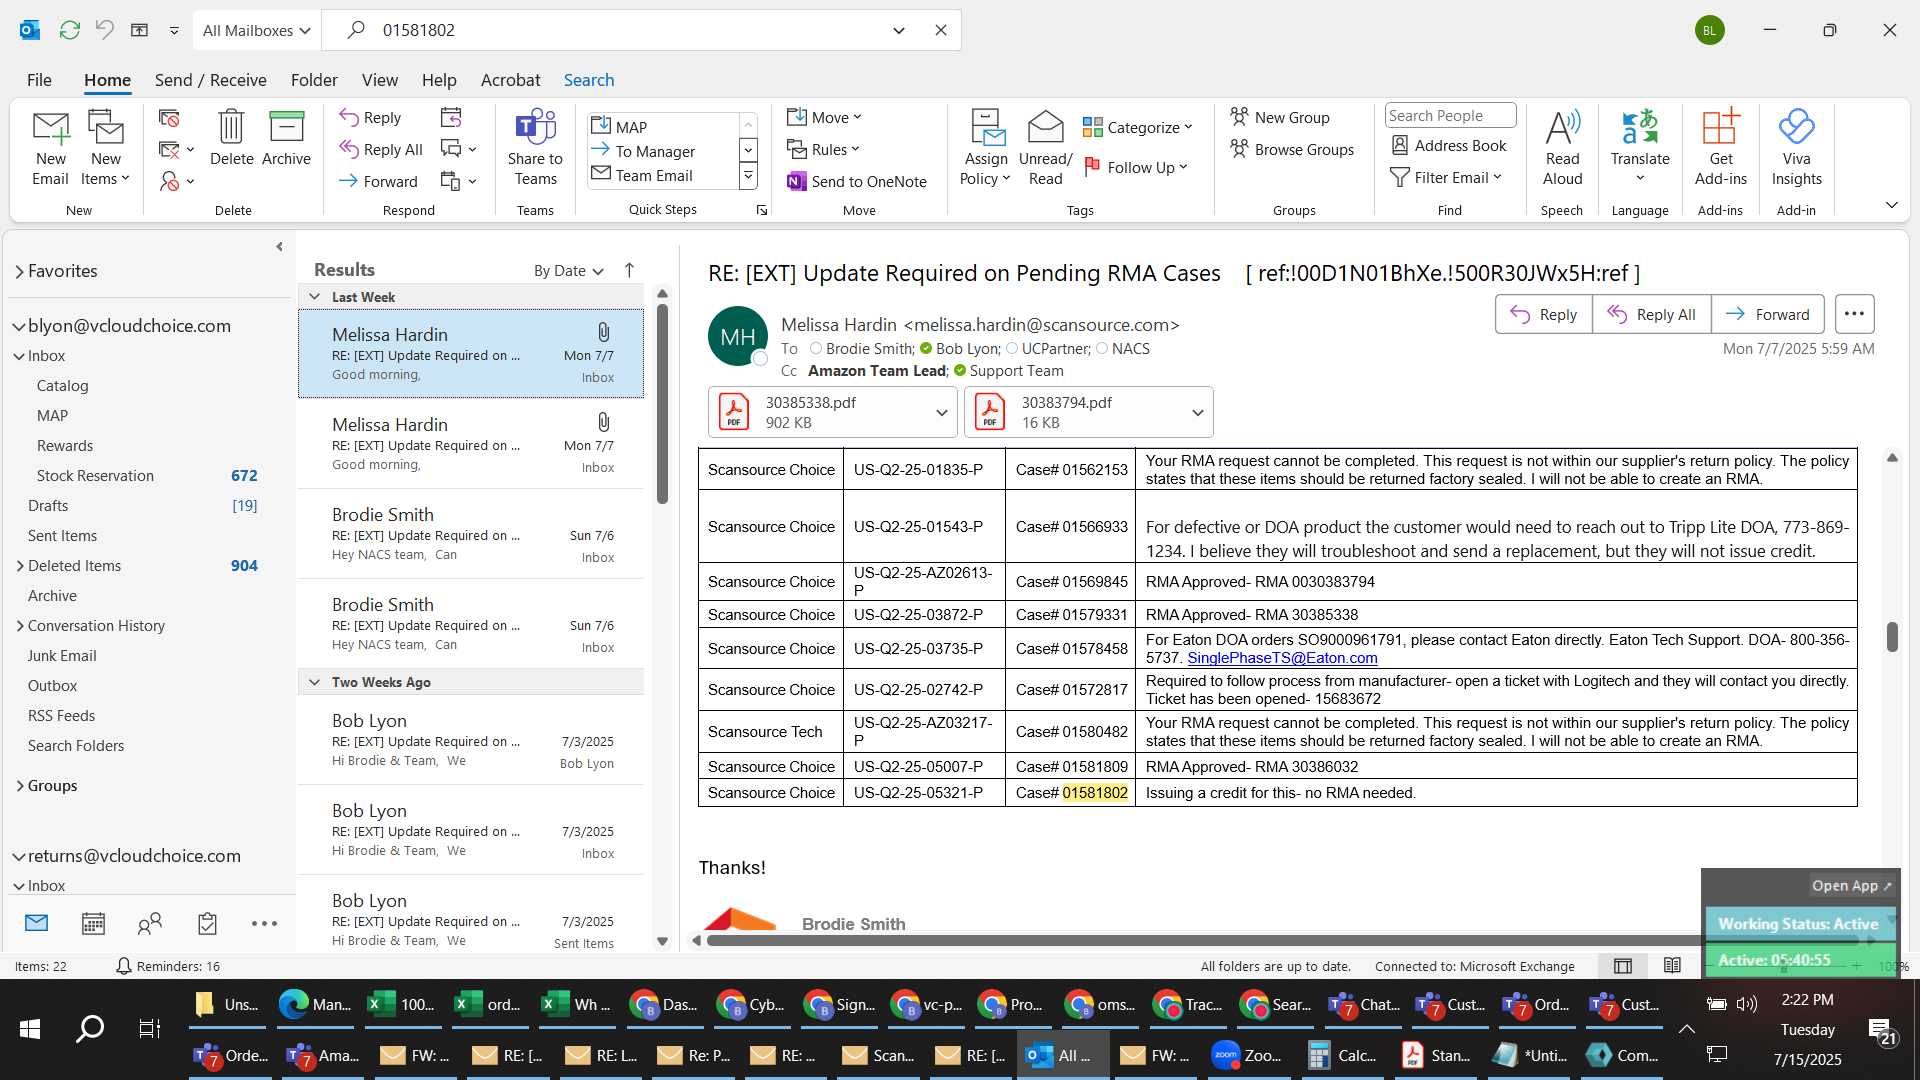This screenshot has height=1080, width=1920.
Task: Click the Read Aloud icon
Action: point(1562,148)
